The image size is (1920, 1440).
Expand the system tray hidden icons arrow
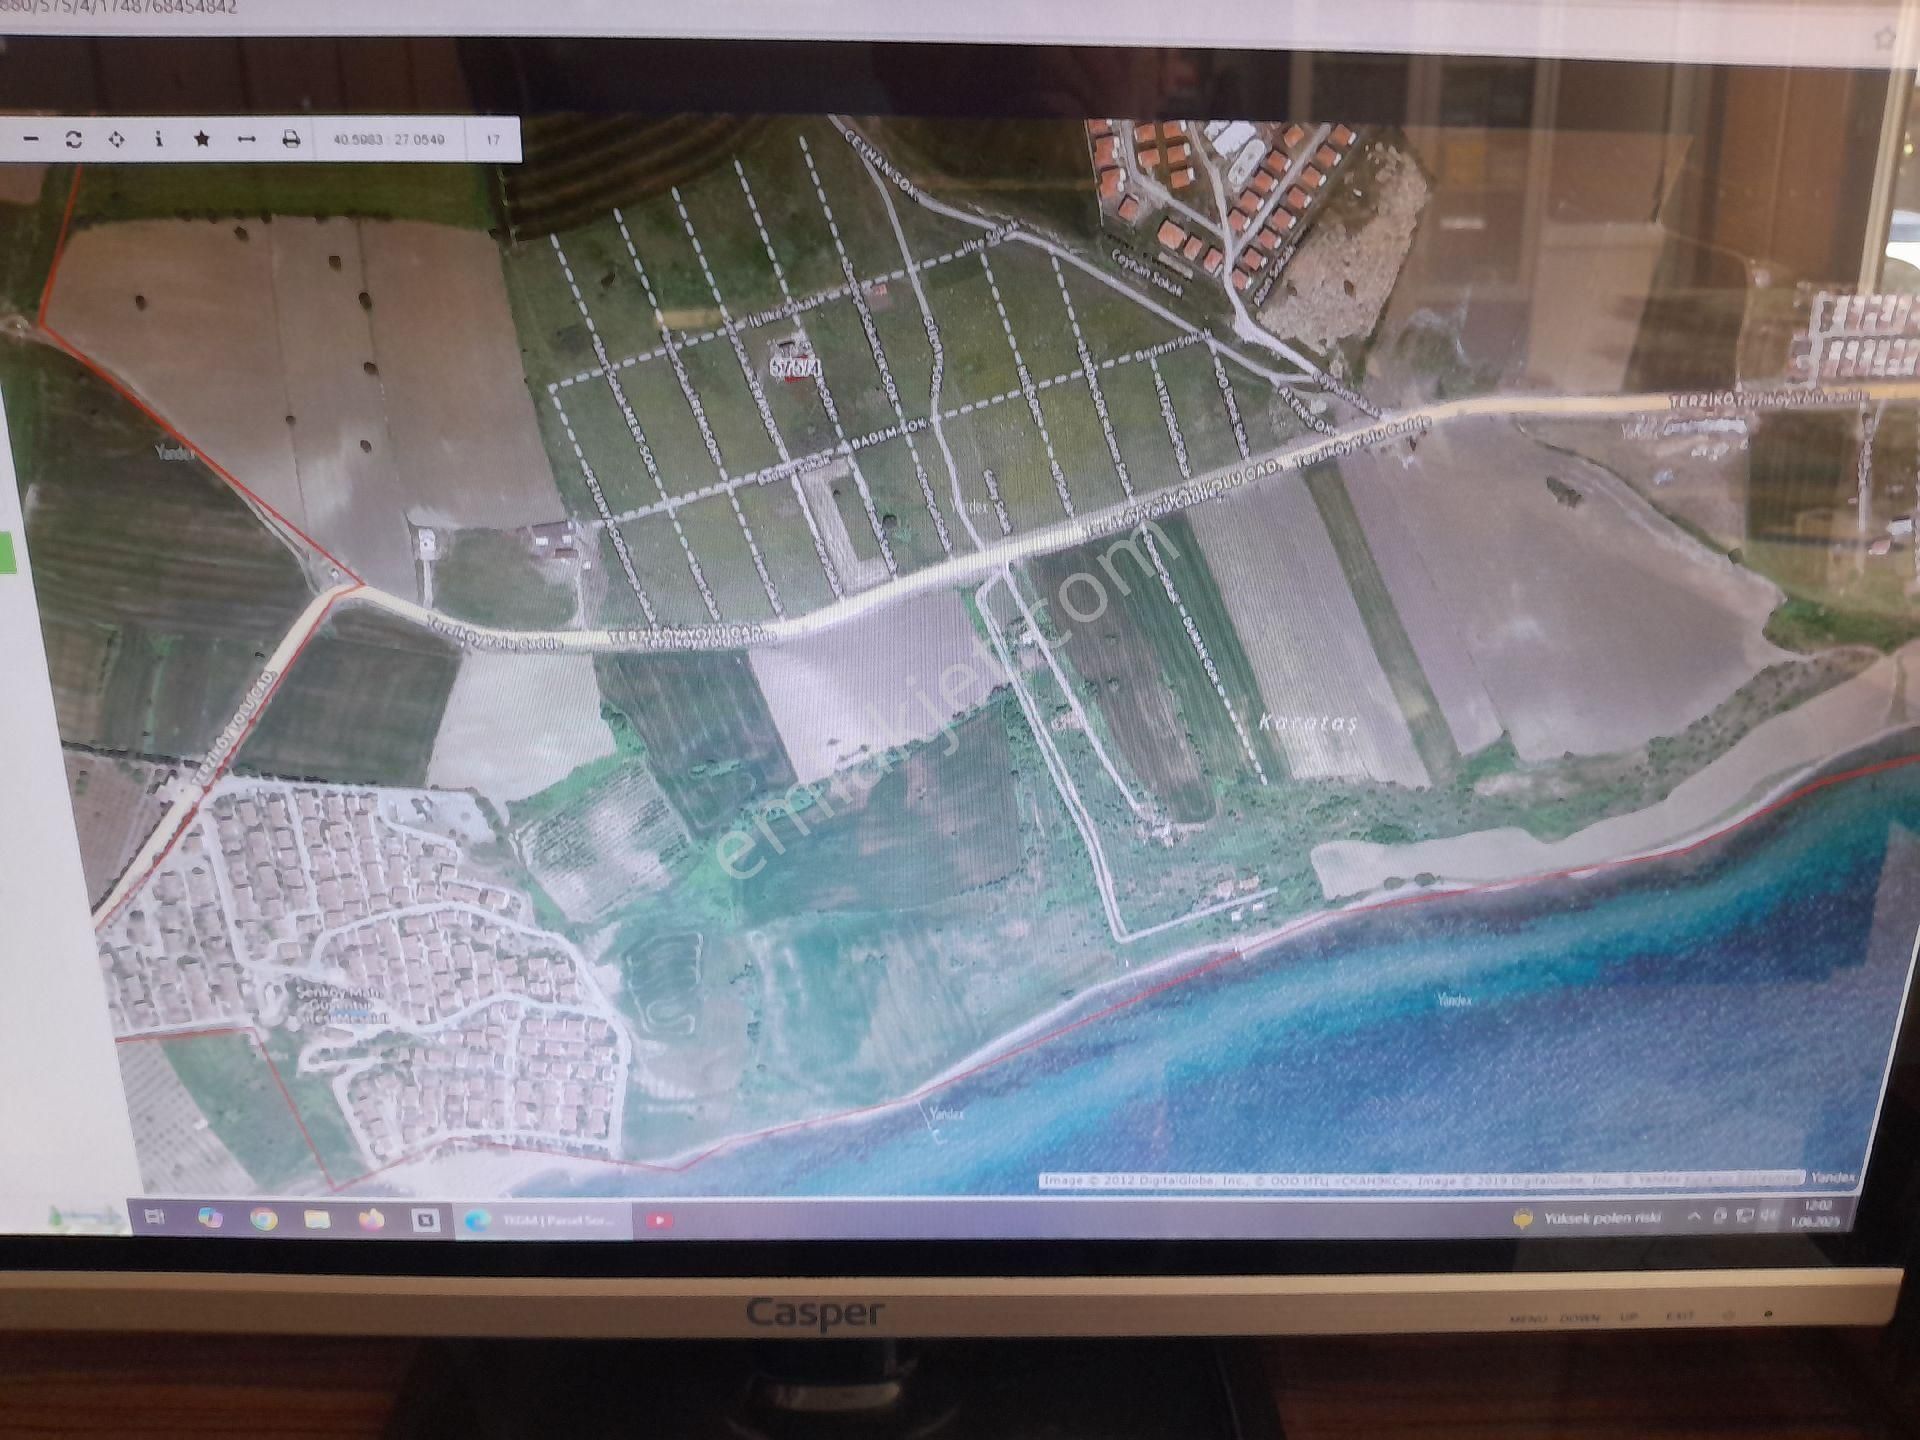point(1693,1217)
